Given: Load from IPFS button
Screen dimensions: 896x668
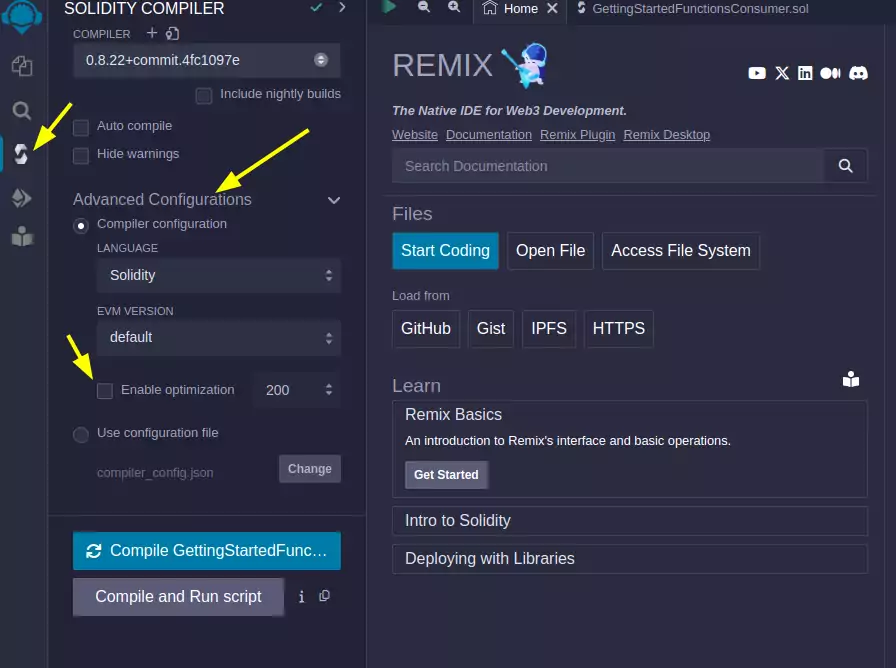Looking at the screenshot, I should tap(549, 329).
